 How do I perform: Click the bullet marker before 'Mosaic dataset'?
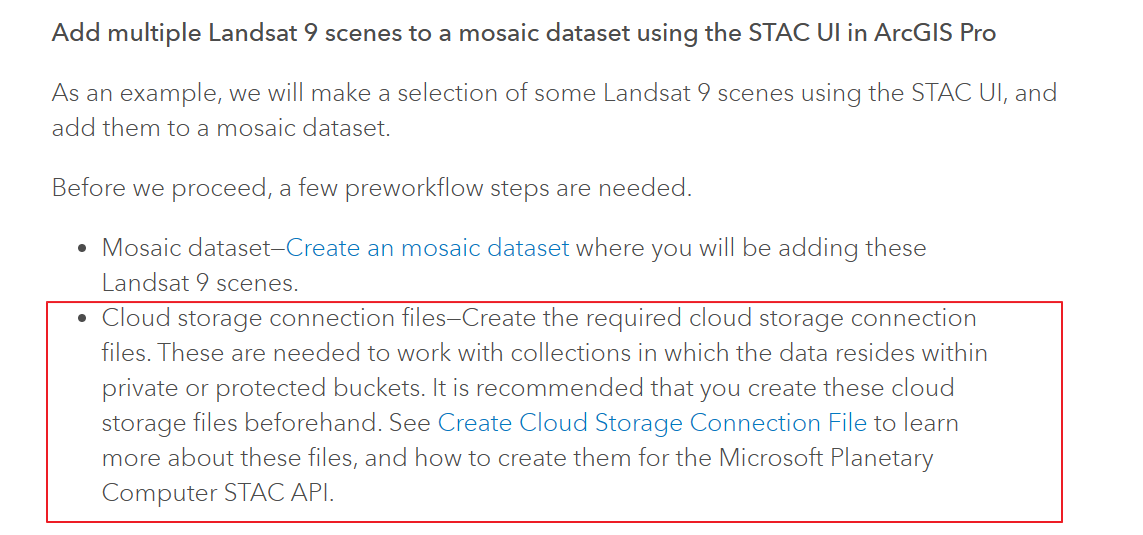pos(83,249)
